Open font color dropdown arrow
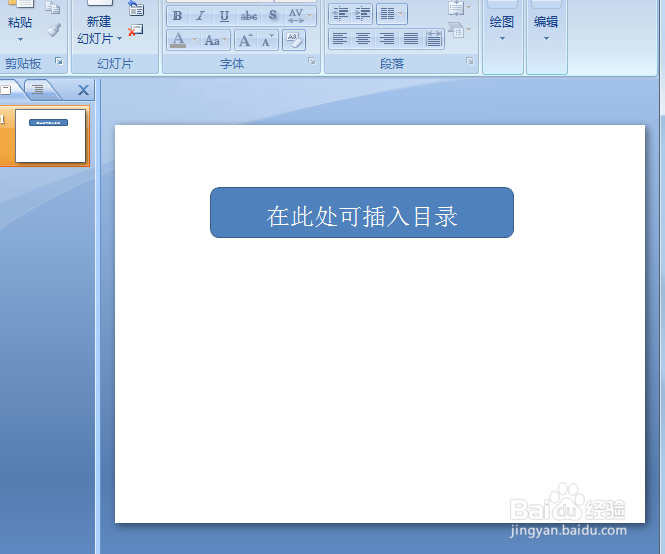Viewport: 665px width, 554px height. (194, 40)
